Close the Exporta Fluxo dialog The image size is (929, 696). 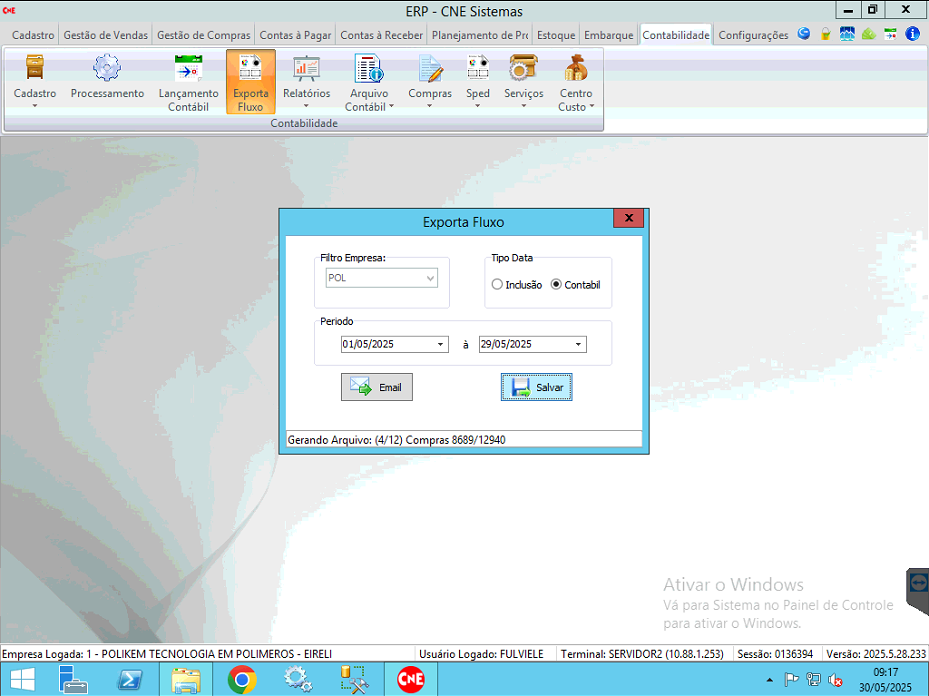click(628, 218)
